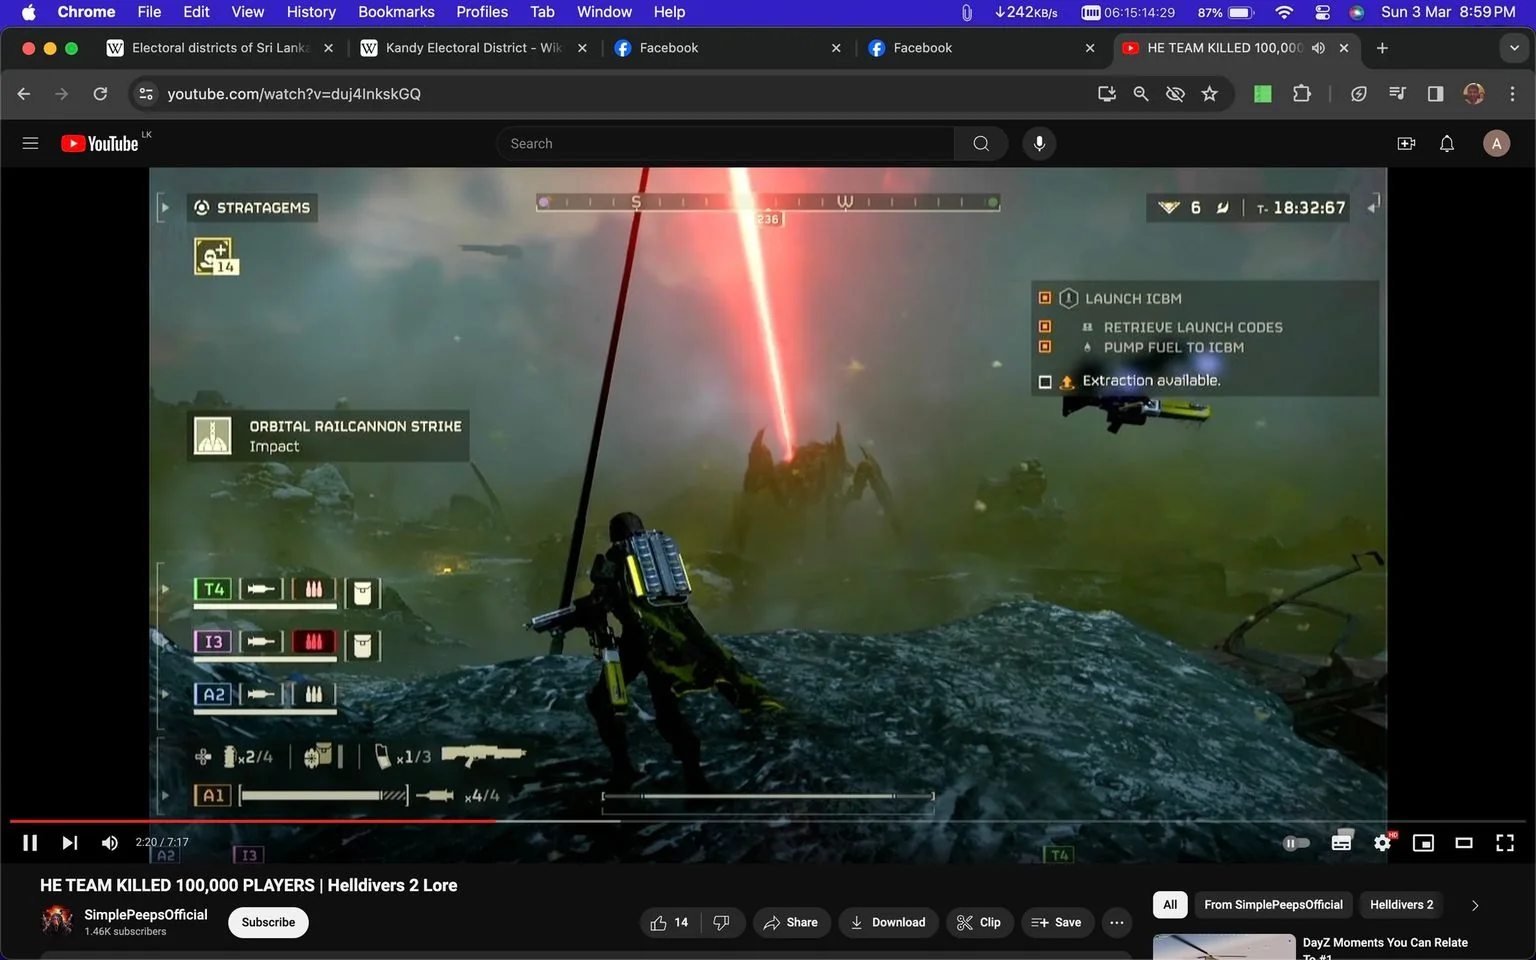Open the Bookmarks menu

(x=396, y=12)
